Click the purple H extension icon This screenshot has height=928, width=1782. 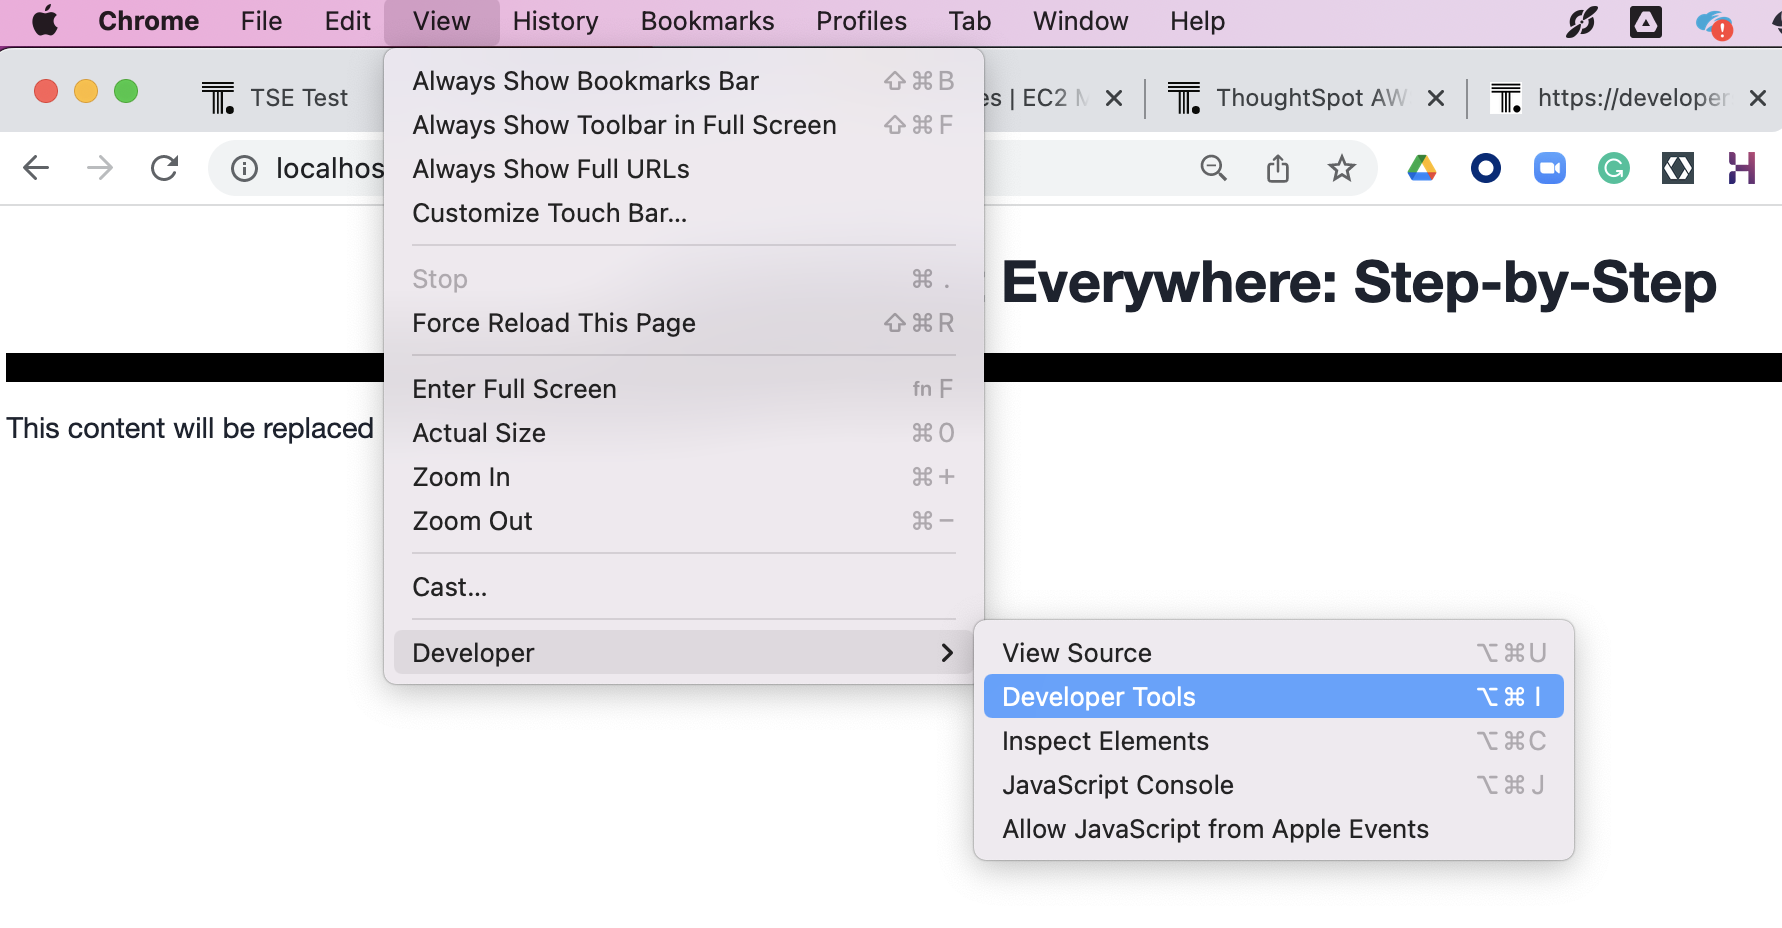[x=1741, y=168]
